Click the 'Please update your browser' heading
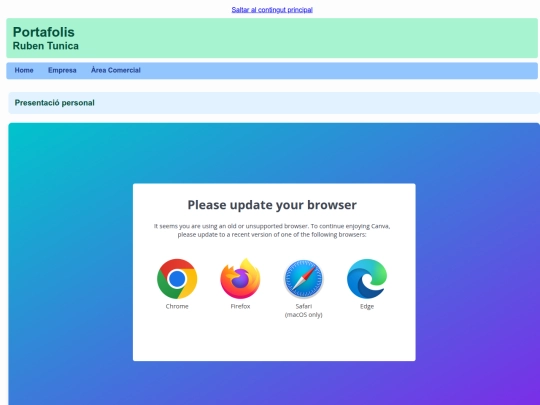Screen dimensions: 540x405 272,205
